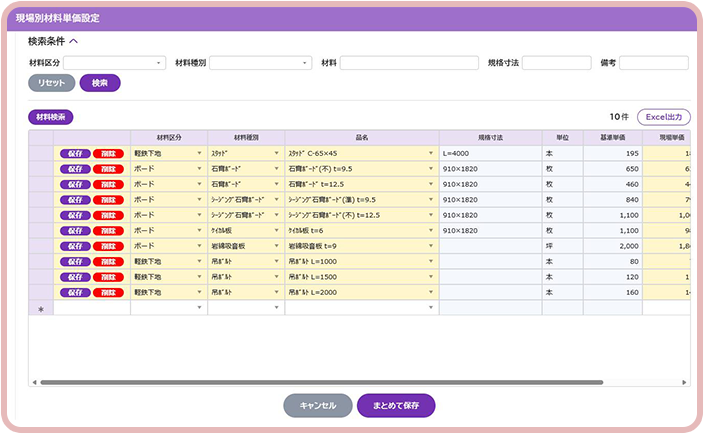Delete the 岩綿吸音板 t=9 row

(x=108, y=246)
